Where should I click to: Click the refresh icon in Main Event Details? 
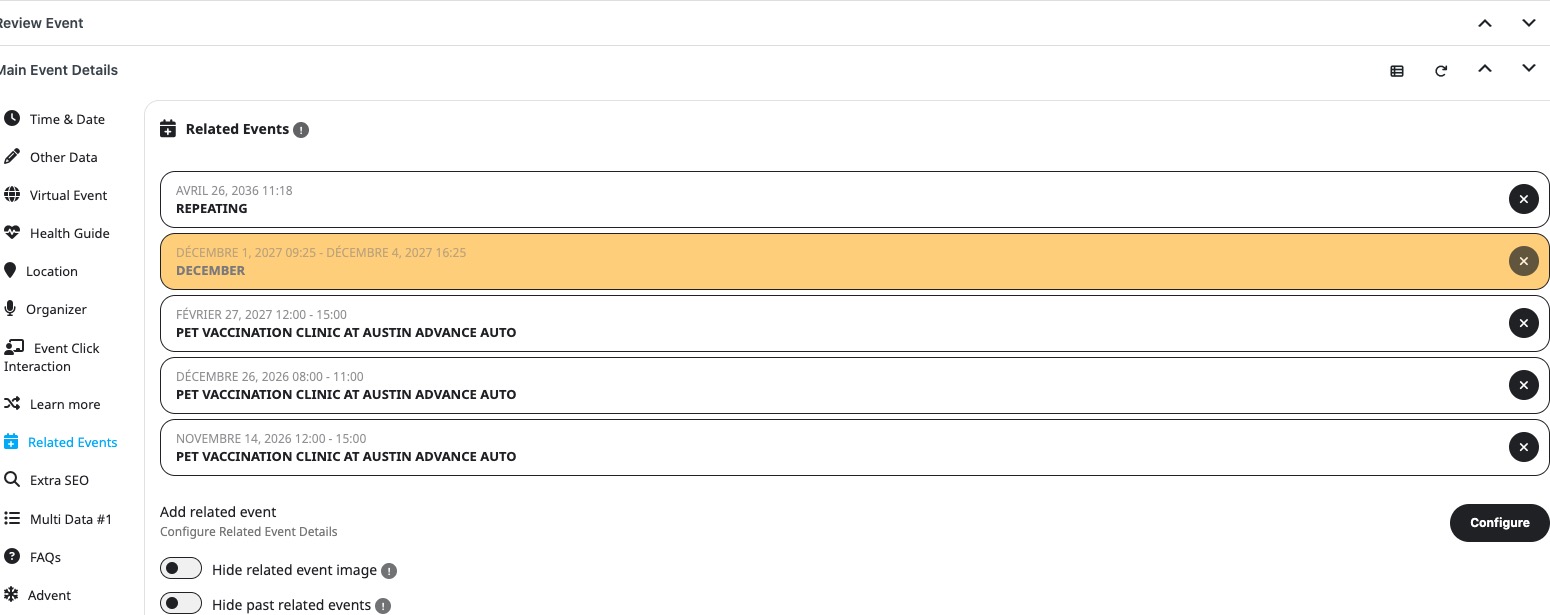1441,71
